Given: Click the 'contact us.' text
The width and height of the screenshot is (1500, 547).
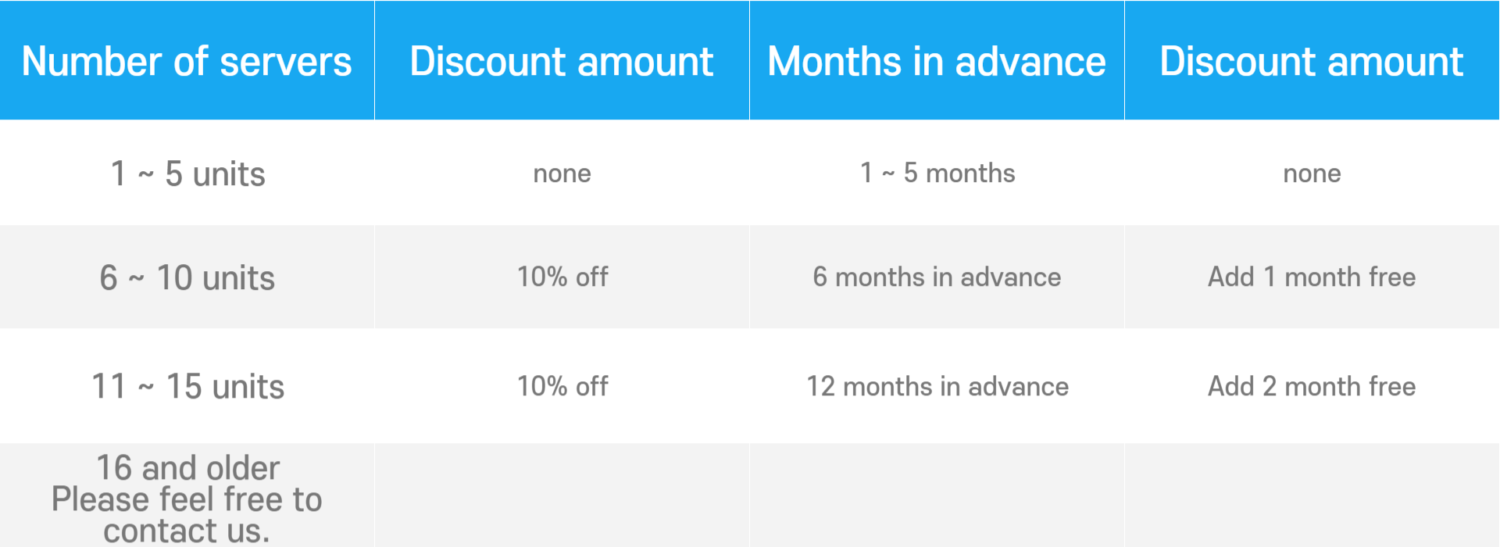Looking at the screenshot, I should 187,531.
